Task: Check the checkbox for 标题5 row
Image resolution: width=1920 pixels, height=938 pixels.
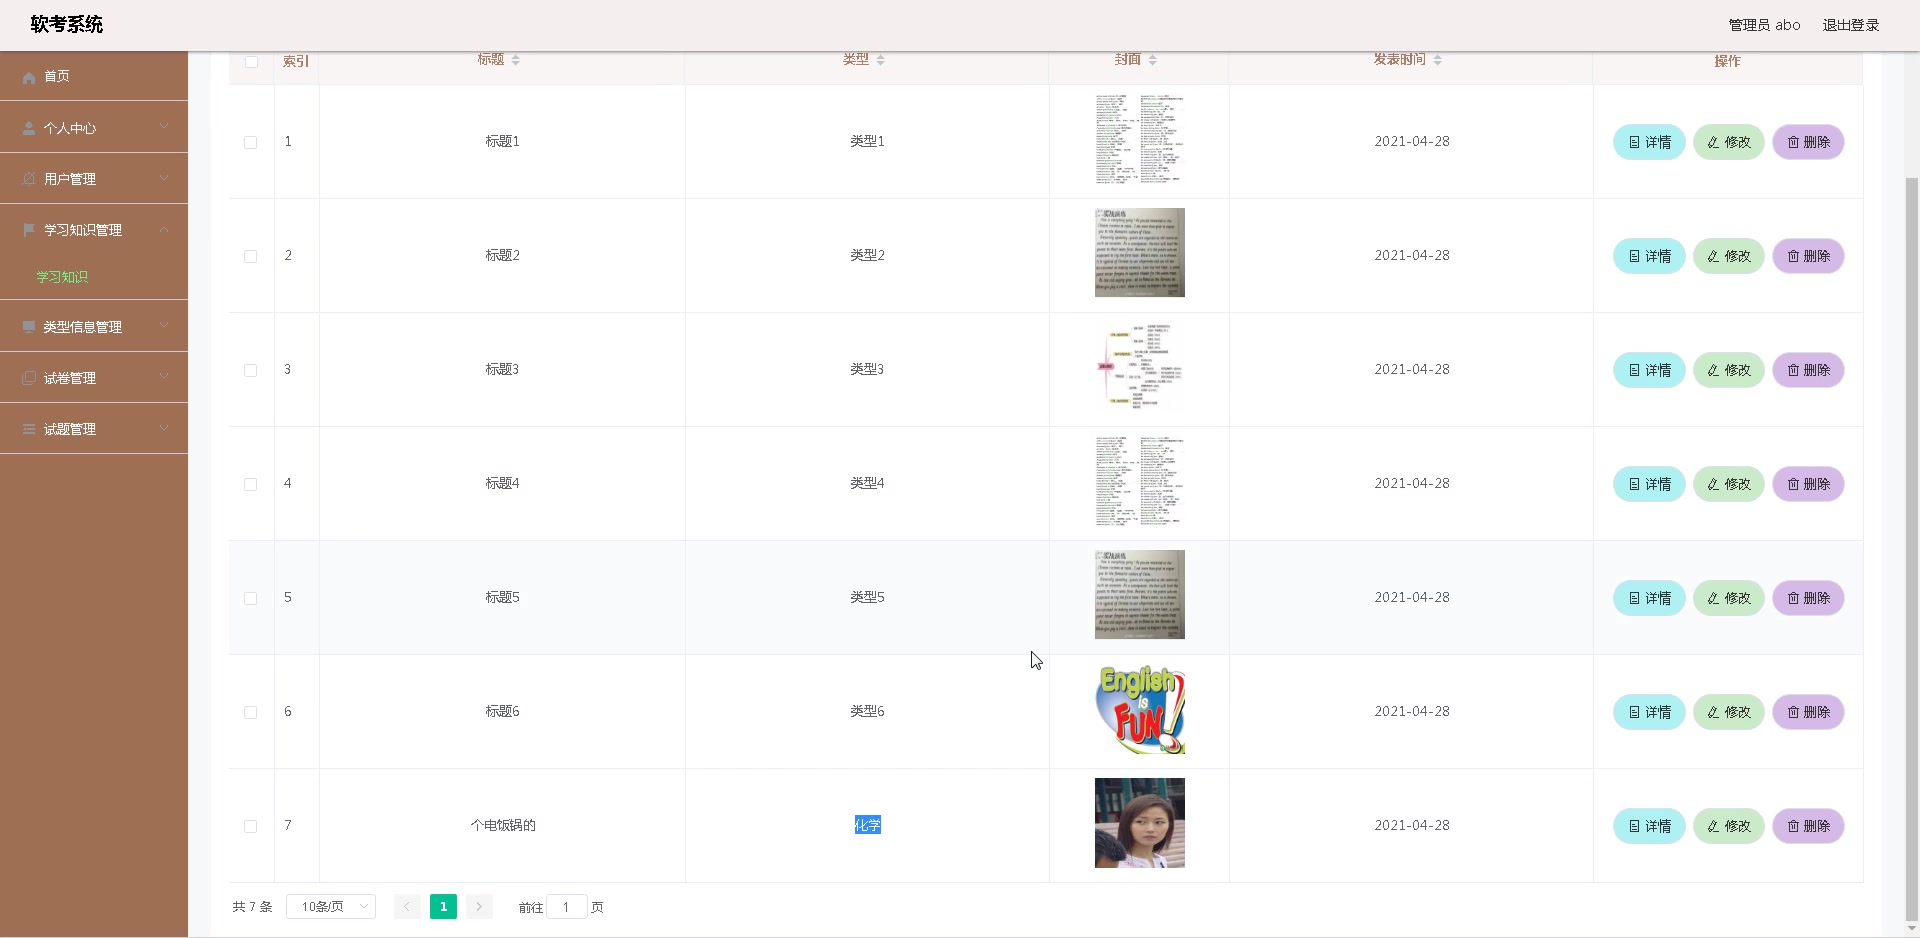Action: 251,598
